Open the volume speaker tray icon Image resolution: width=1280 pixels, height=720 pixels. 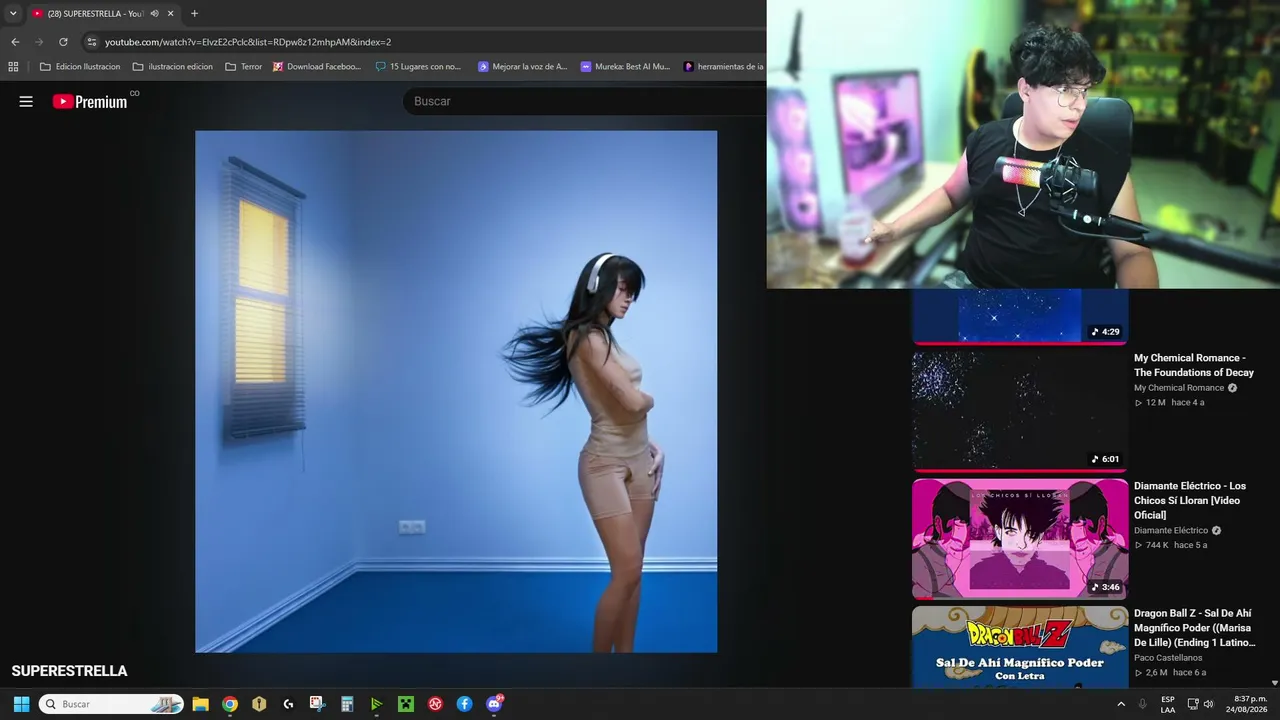(x=1208, y=704)
